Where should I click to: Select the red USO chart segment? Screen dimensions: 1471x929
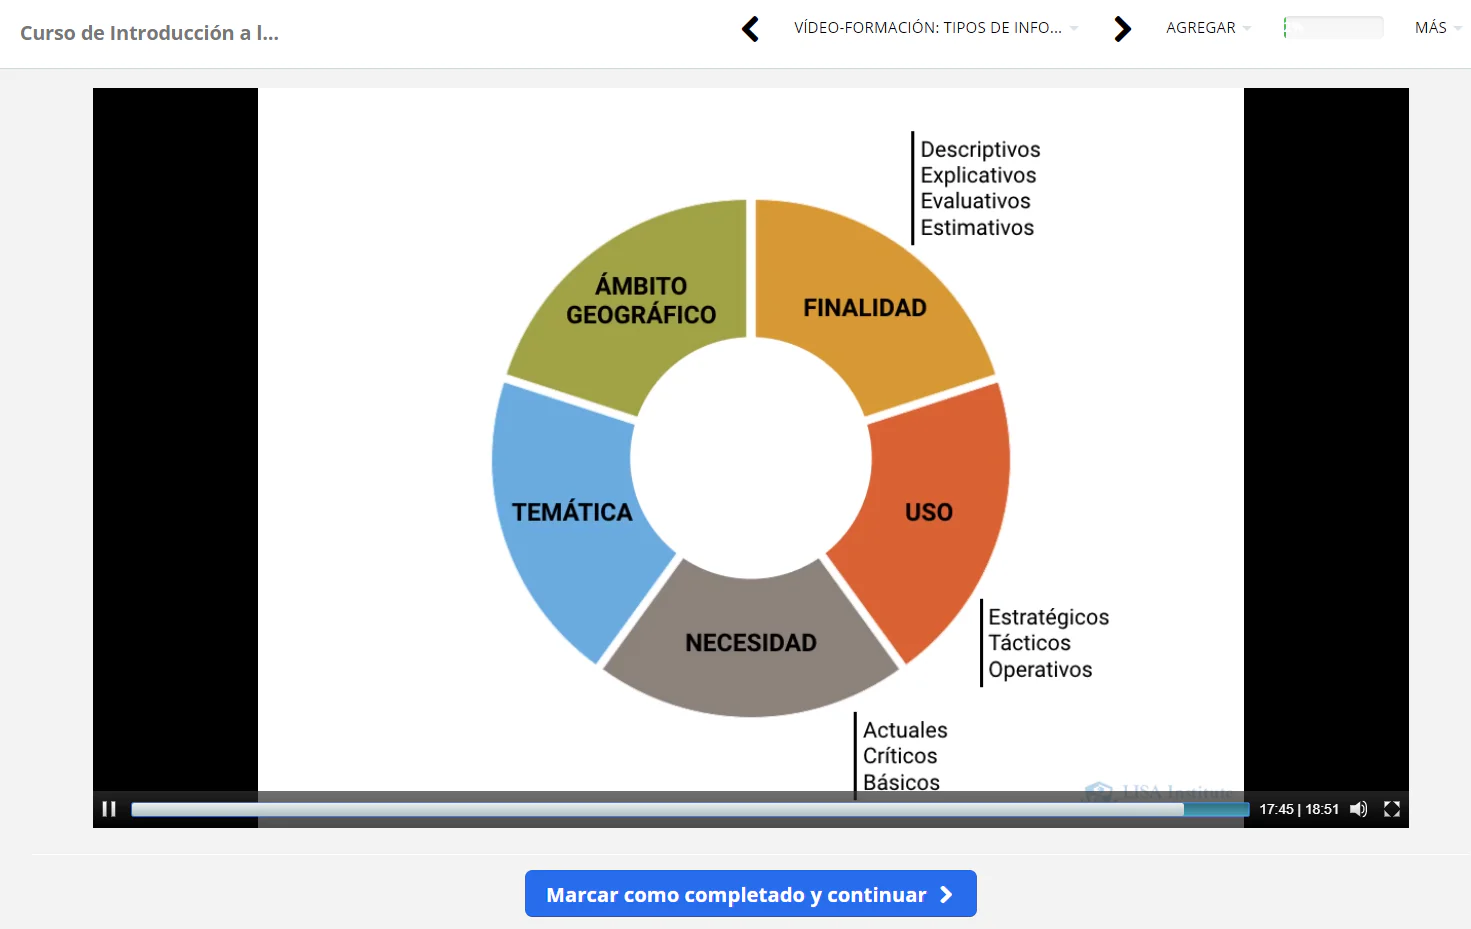point(928,512)
